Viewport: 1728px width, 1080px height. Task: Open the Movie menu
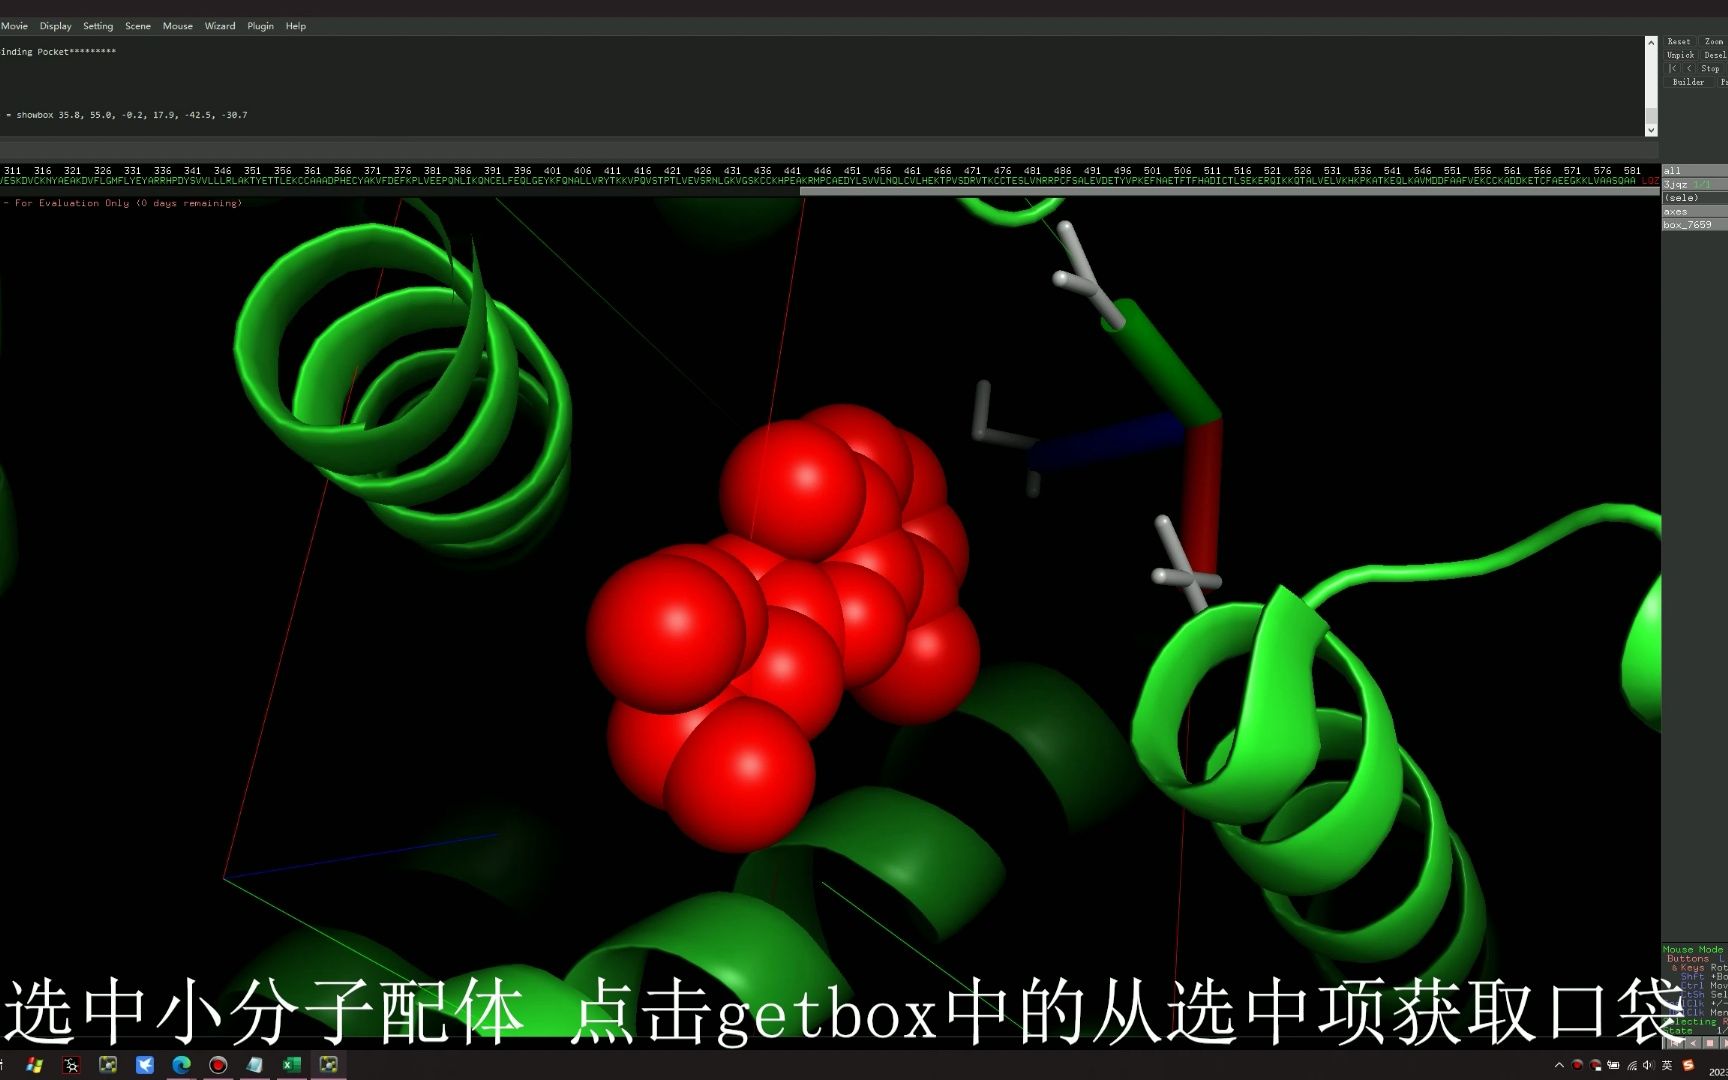13,26
